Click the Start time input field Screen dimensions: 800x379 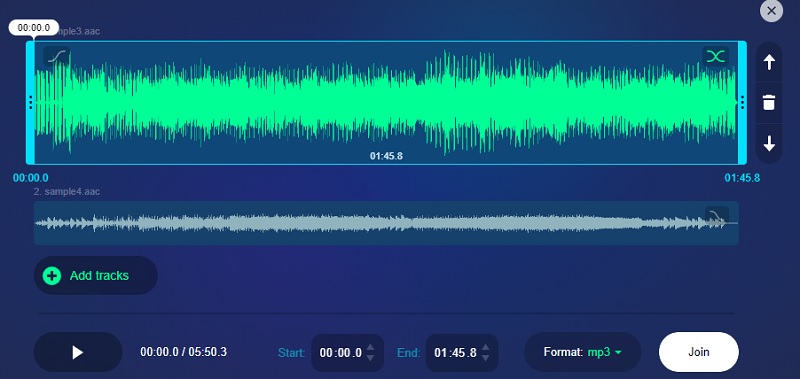click(x=340, y=352)
